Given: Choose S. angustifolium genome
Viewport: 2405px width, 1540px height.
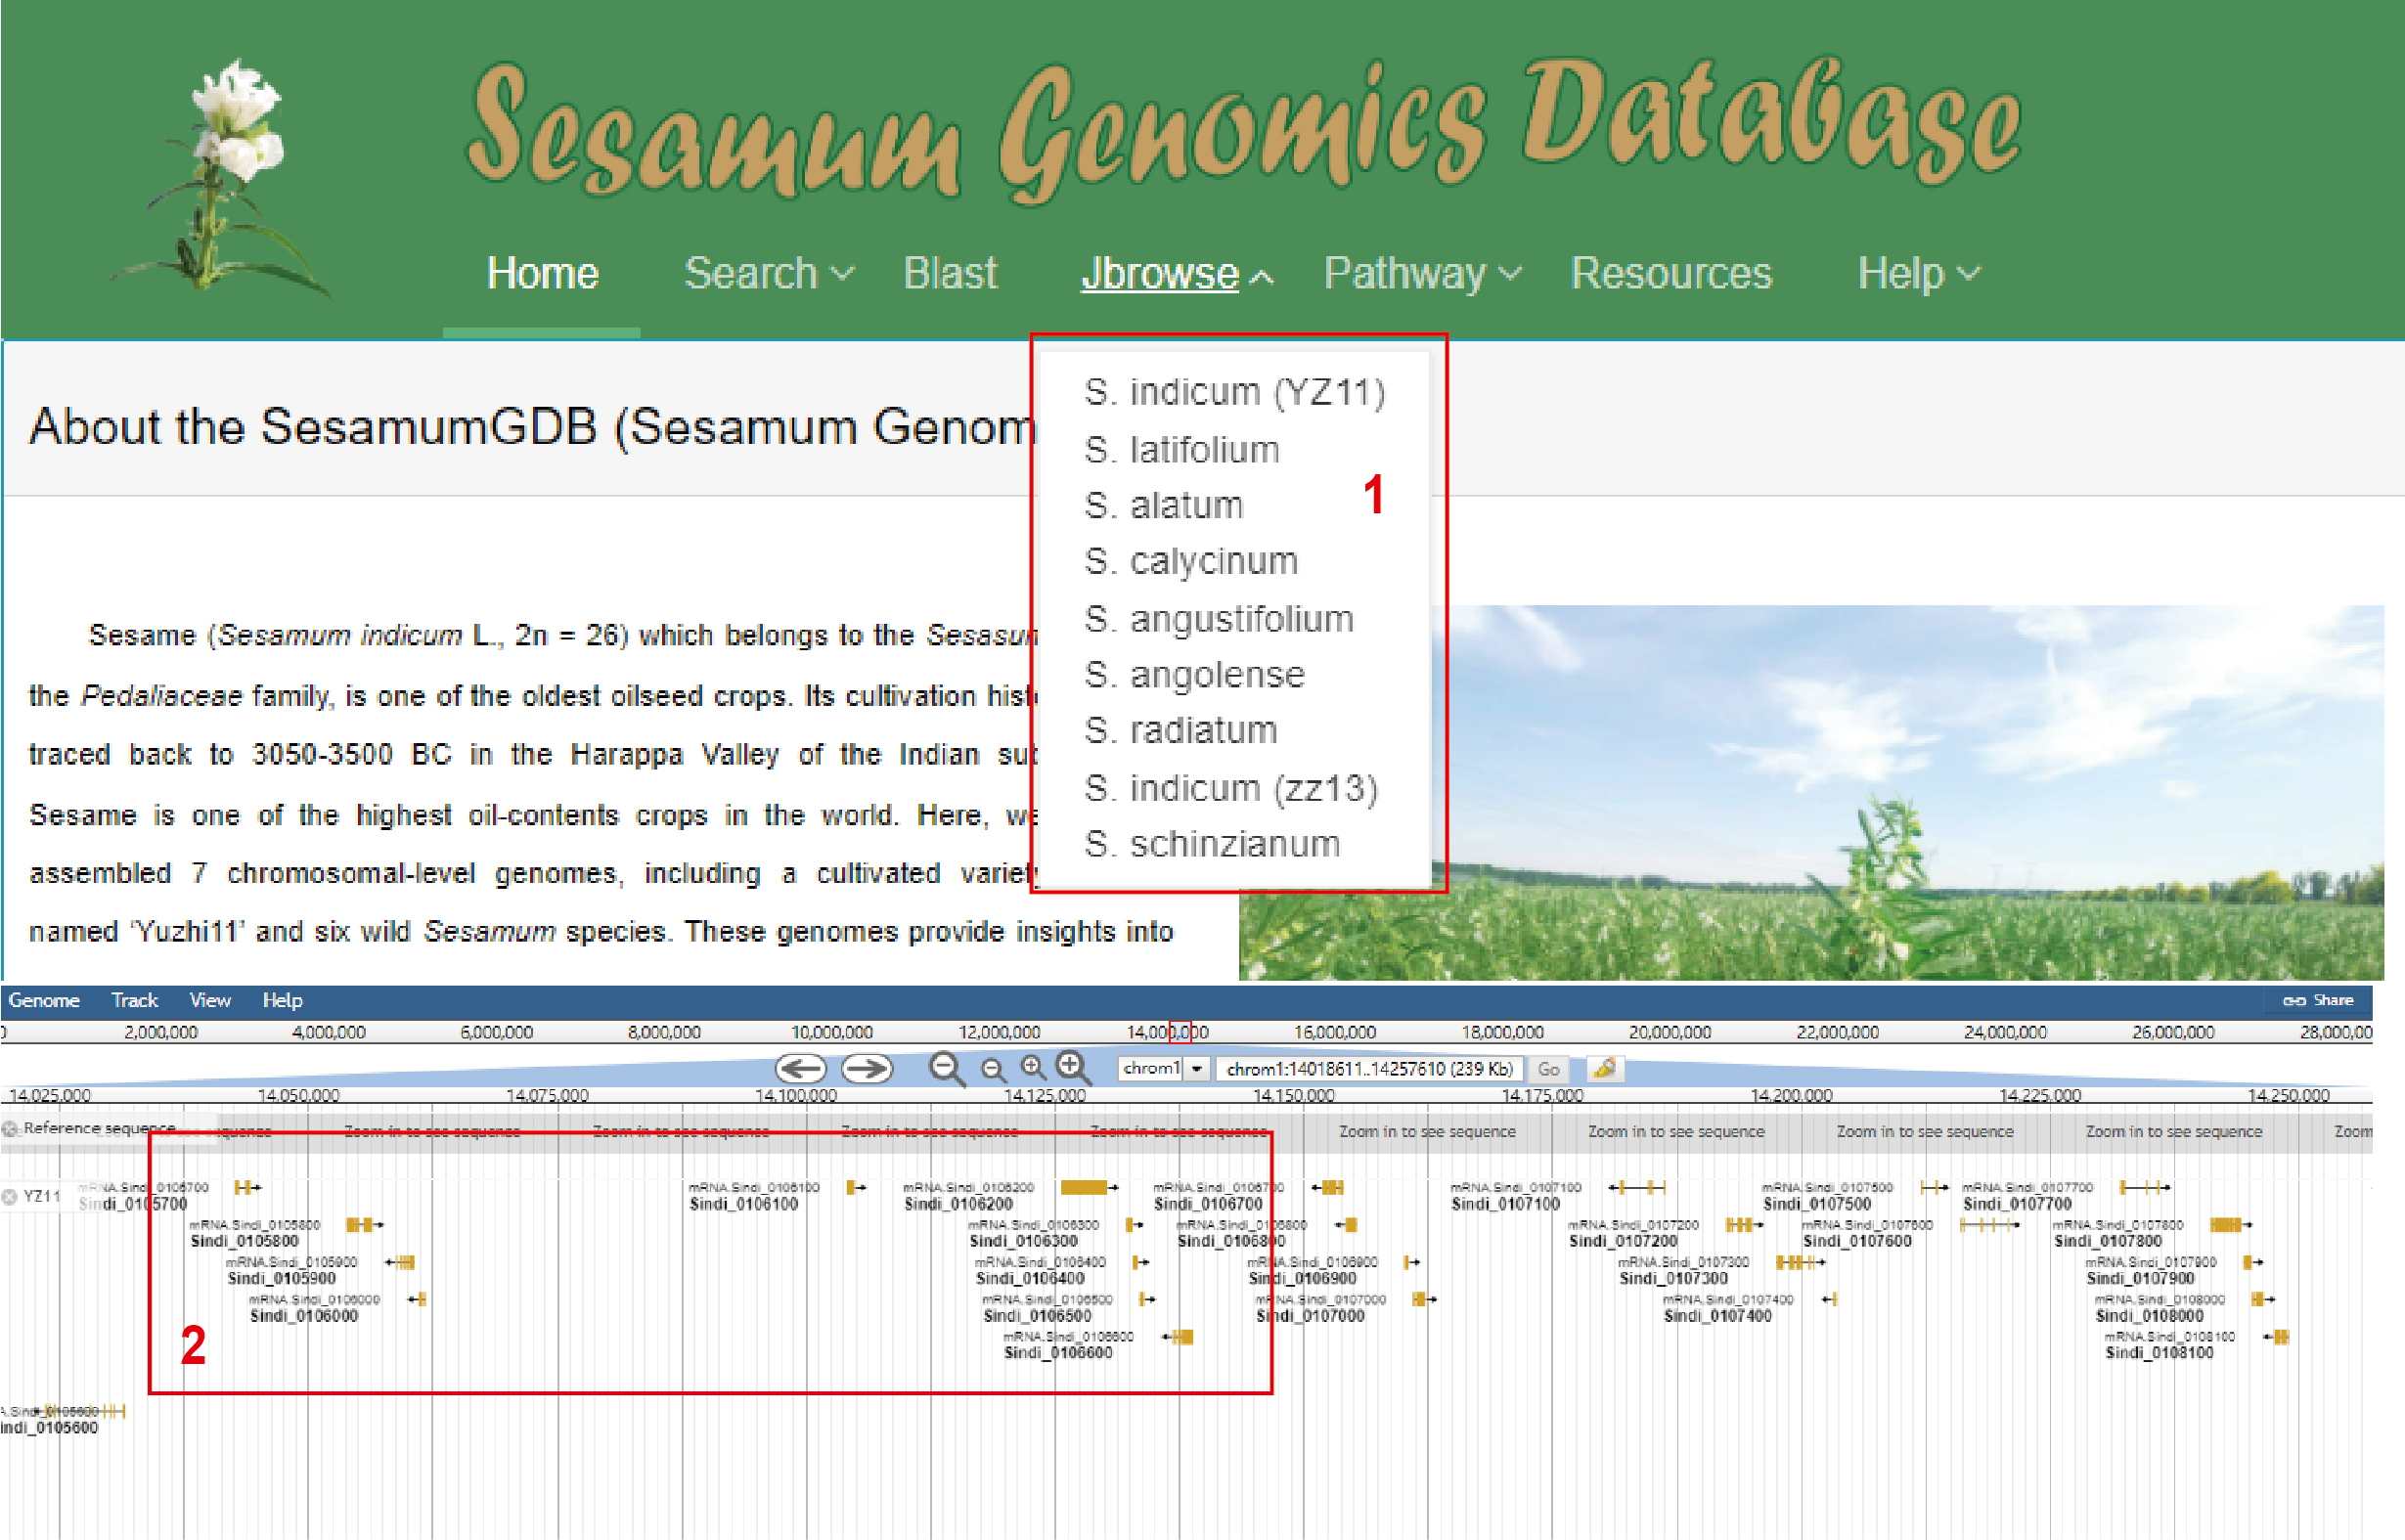Looking at the screenshot, I should click(1219, 619).
